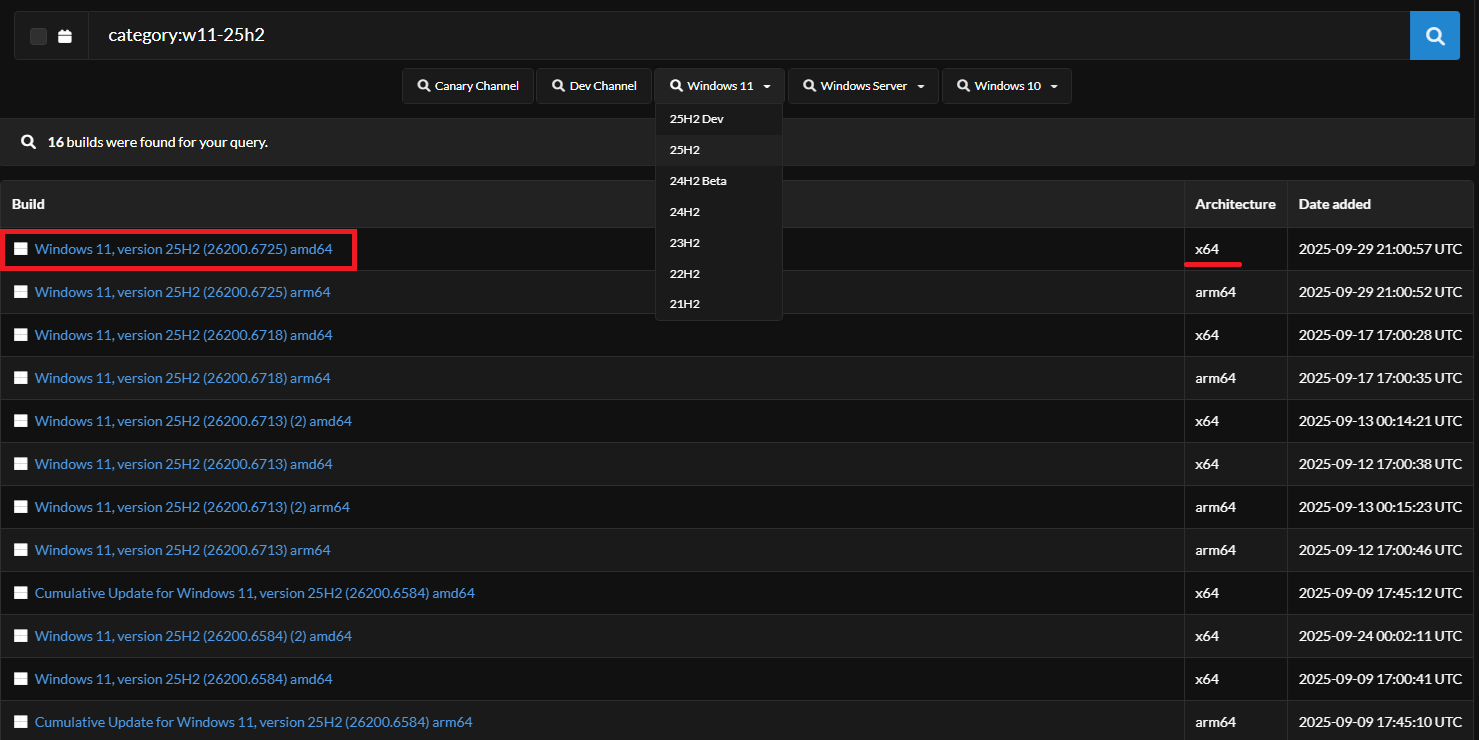Open Windows 11 25H2 (26200.6718) amd64 link
The image size is (1479, 740).
(x=184, y=335)
